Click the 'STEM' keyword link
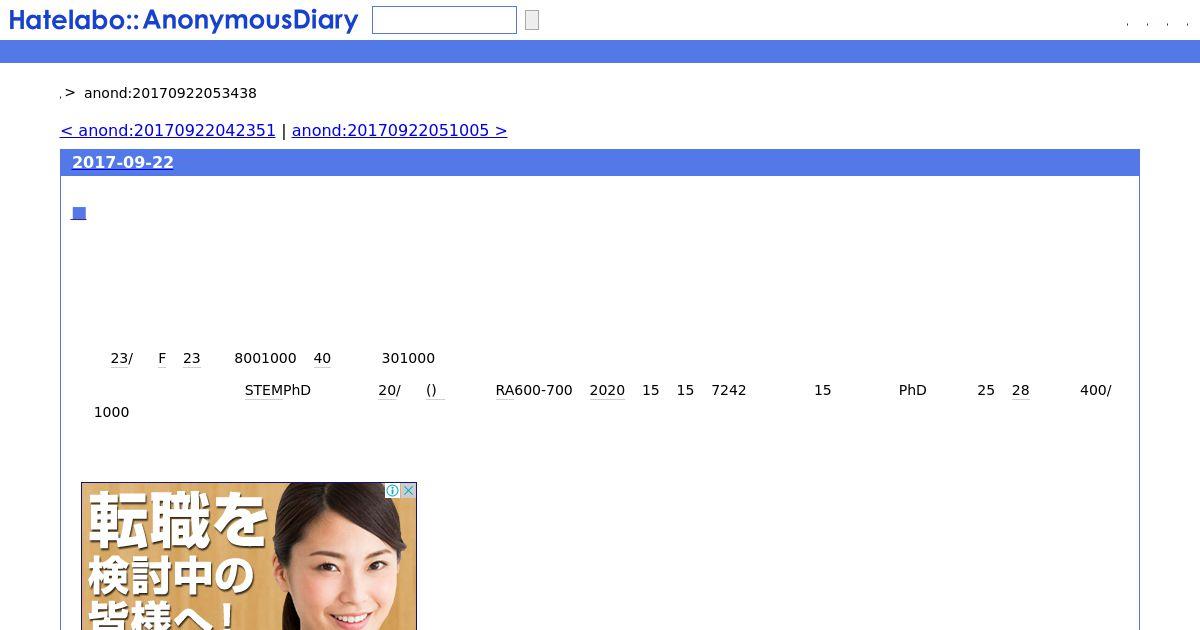1200x630 pixels. 264,390
